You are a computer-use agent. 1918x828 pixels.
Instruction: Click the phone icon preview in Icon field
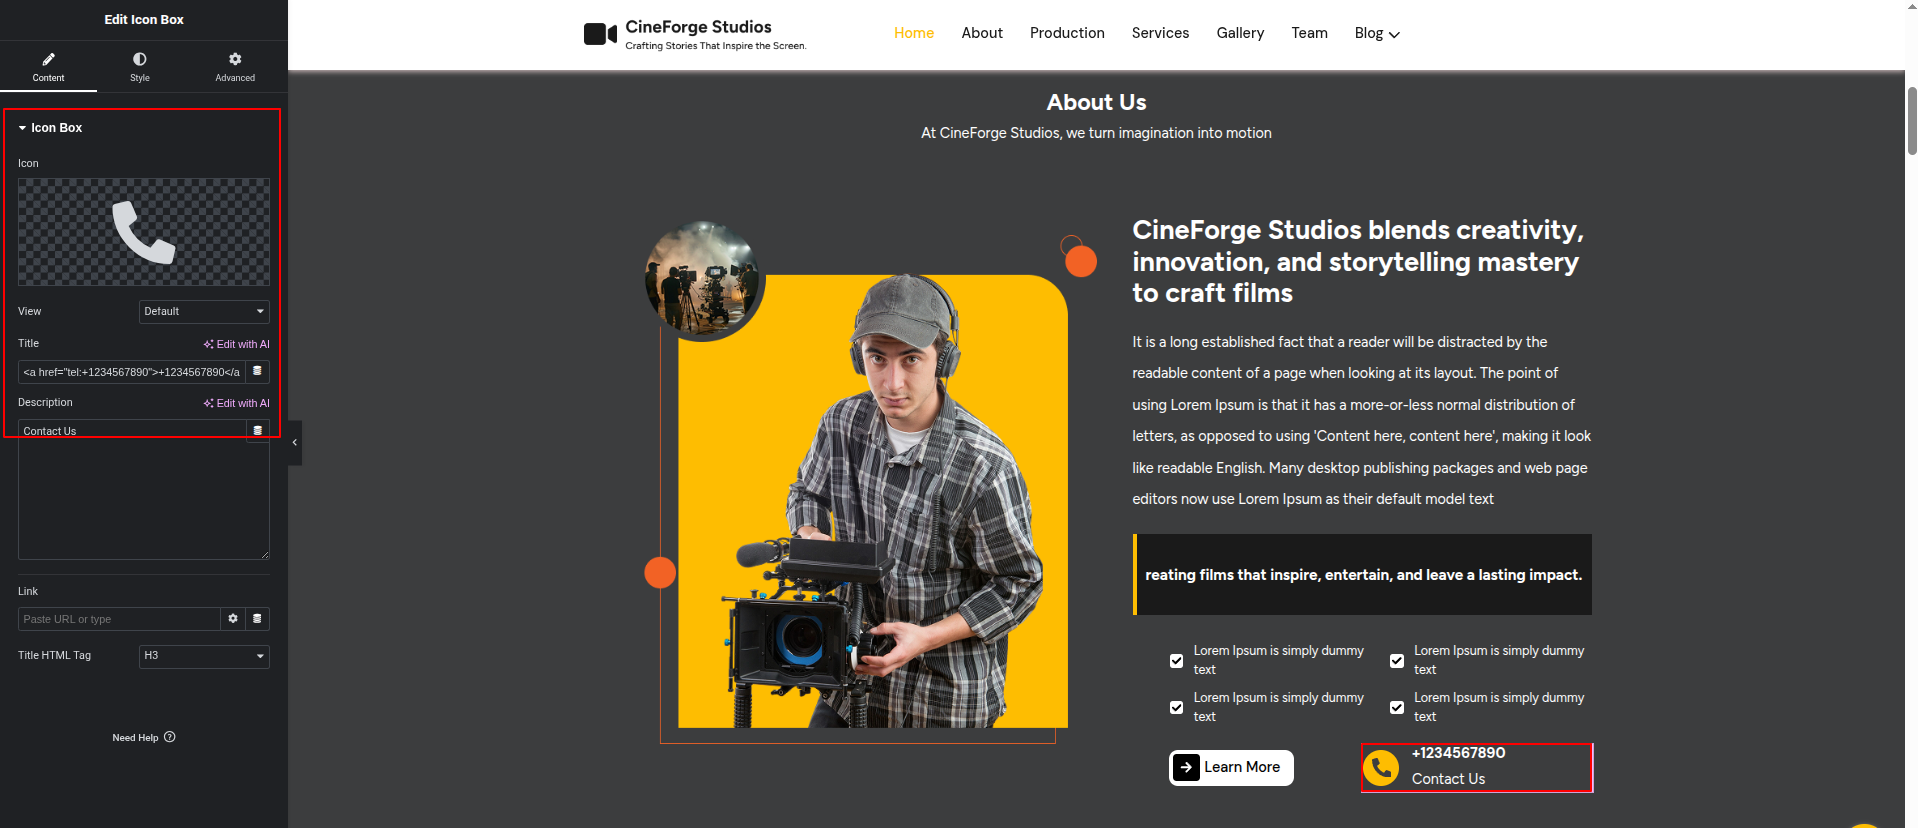pyautogui.click(x=143, y=232)
